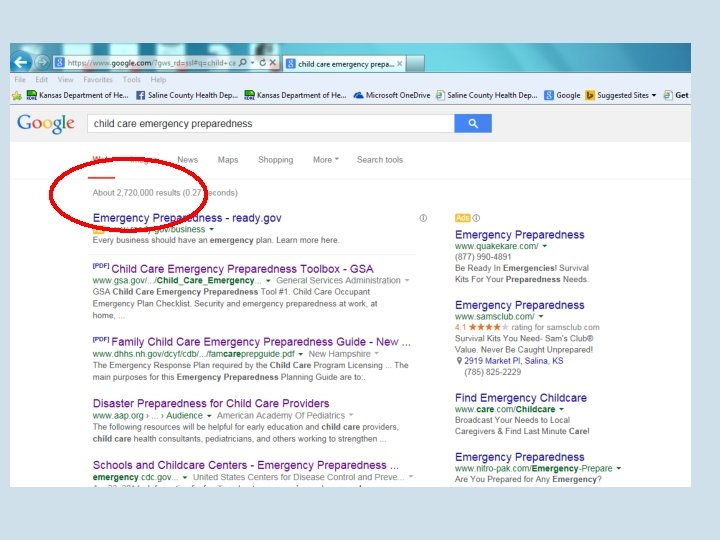Click the info icon next to Ads label
This screenshot has width=720, height=540.
(x=476, y=218)
